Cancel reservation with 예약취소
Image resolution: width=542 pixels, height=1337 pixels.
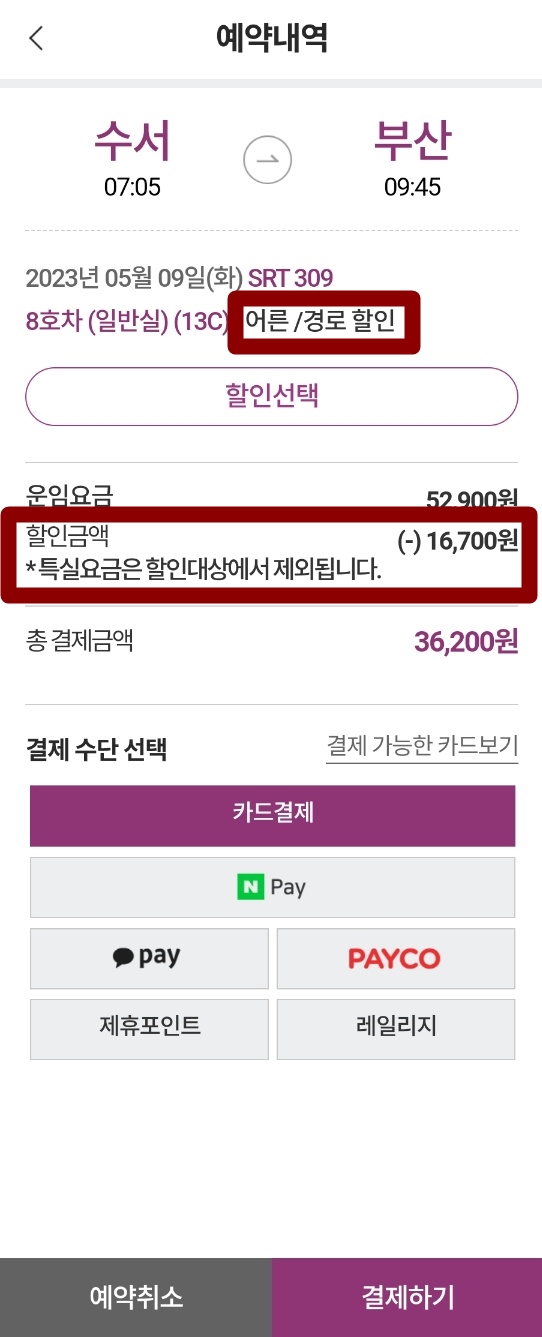tap(136, 1297)
